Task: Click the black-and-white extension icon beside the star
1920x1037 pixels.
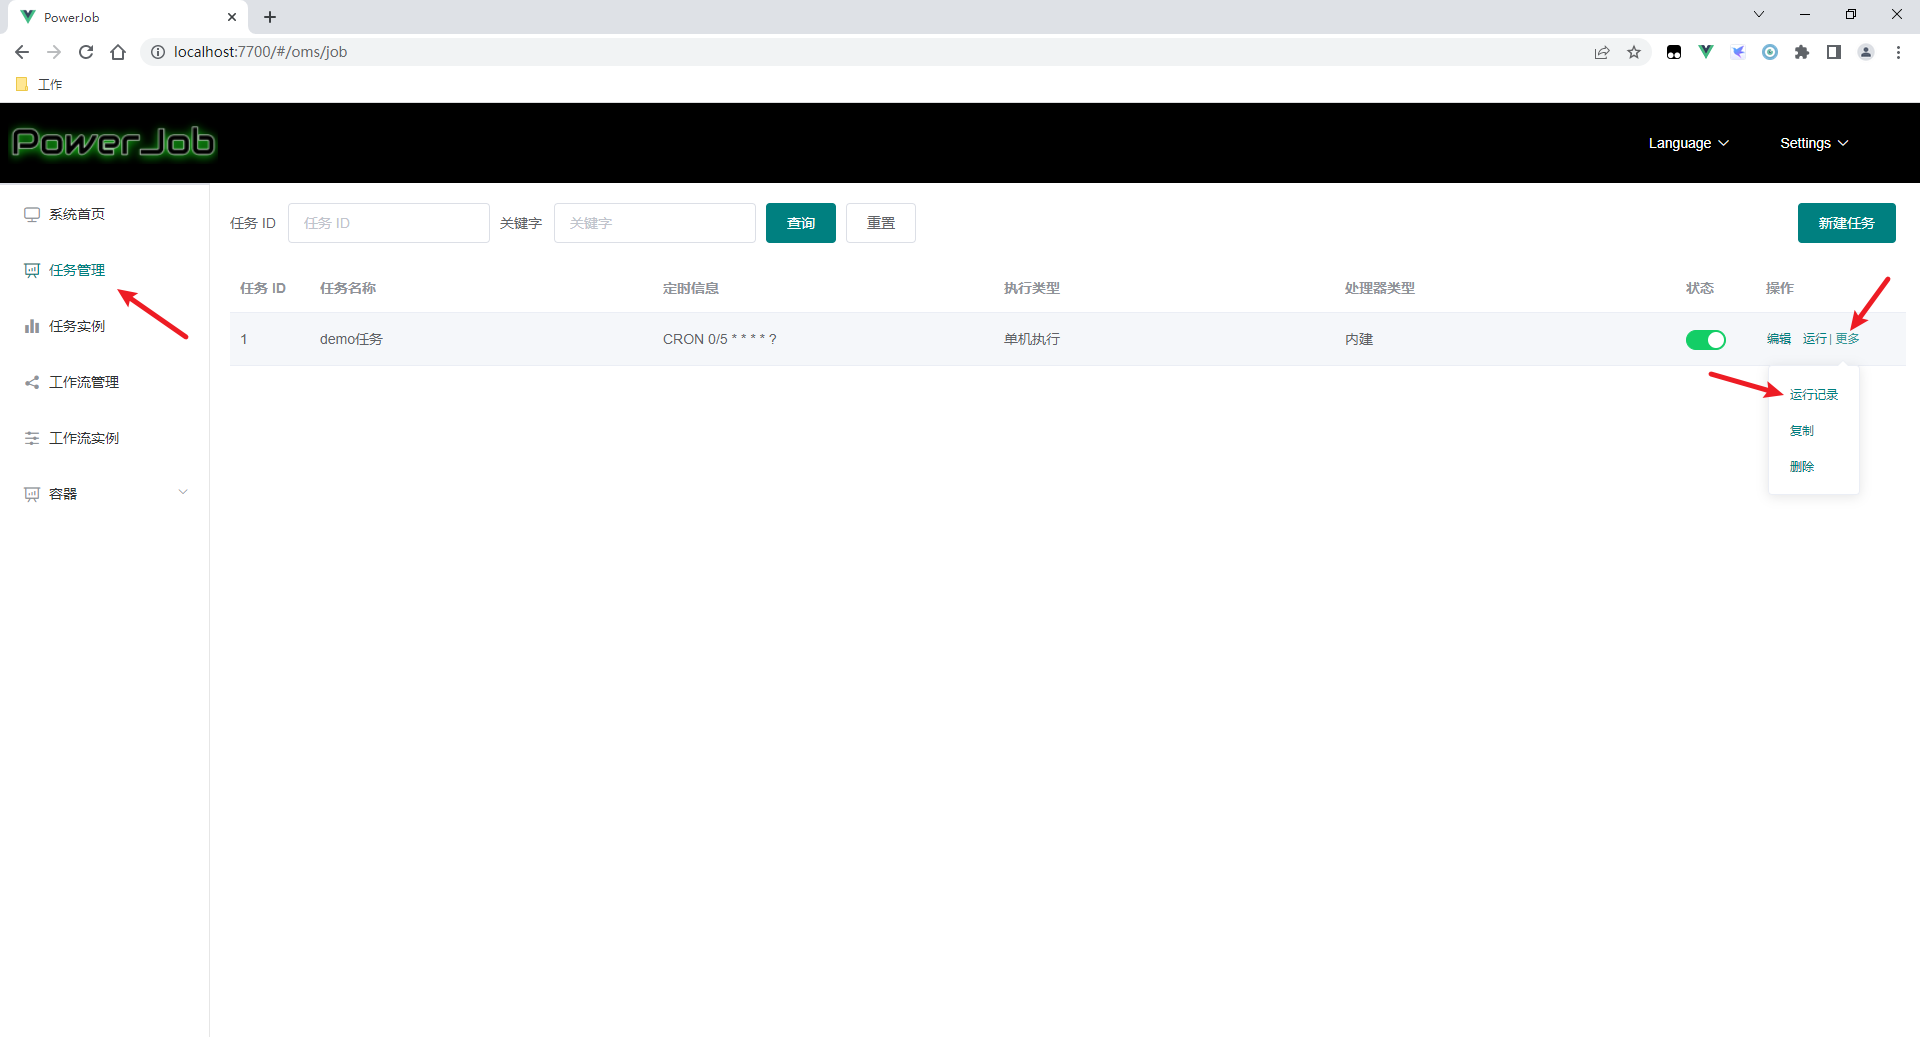Action: 1674,52
